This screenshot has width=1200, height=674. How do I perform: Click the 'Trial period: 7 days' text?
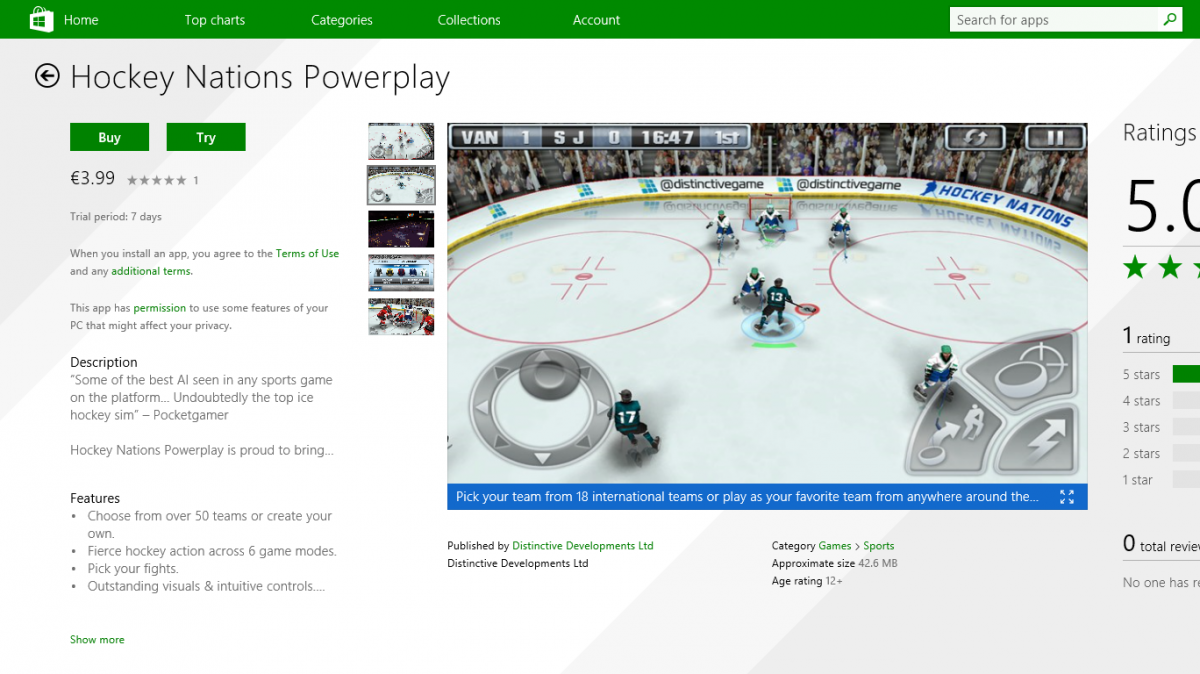point(115,217)
